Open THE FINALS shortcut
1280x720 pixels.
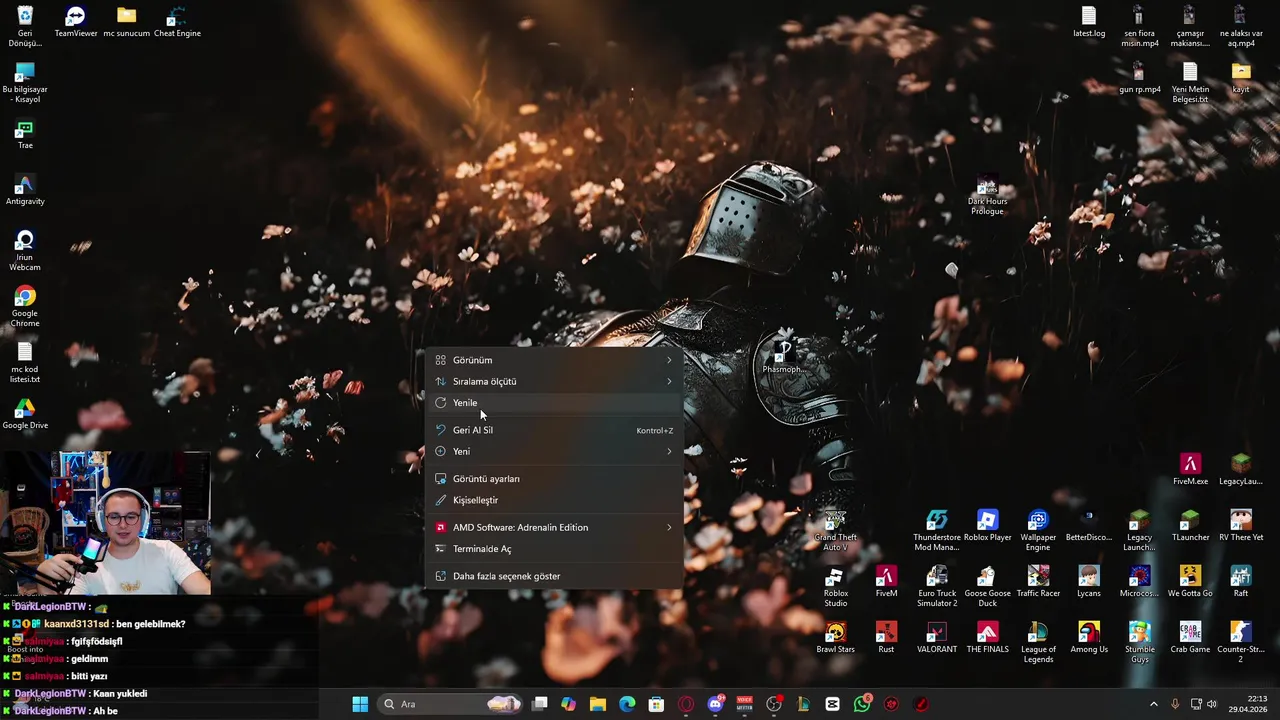987,638
